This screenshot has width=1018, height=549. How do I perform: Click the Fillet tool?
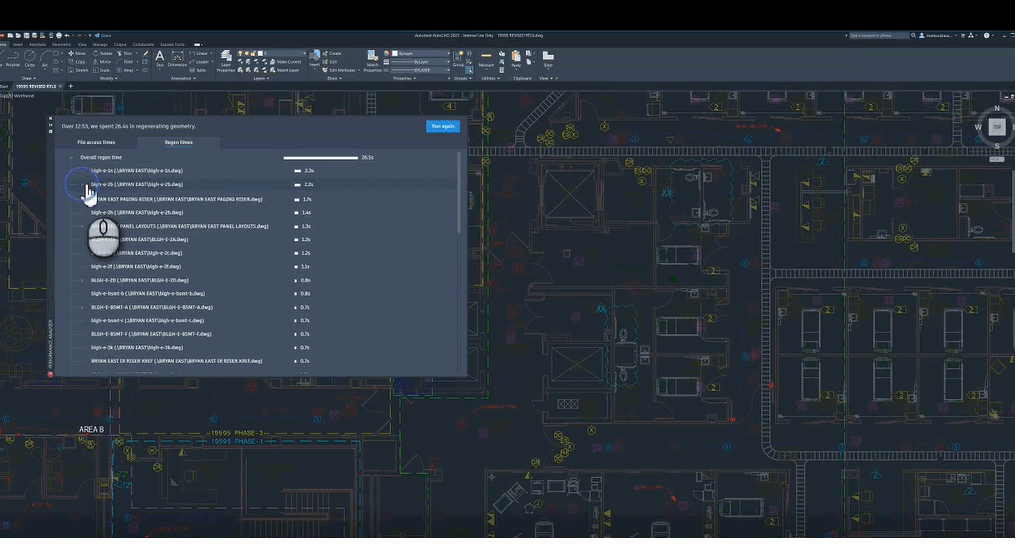point(126,62)
